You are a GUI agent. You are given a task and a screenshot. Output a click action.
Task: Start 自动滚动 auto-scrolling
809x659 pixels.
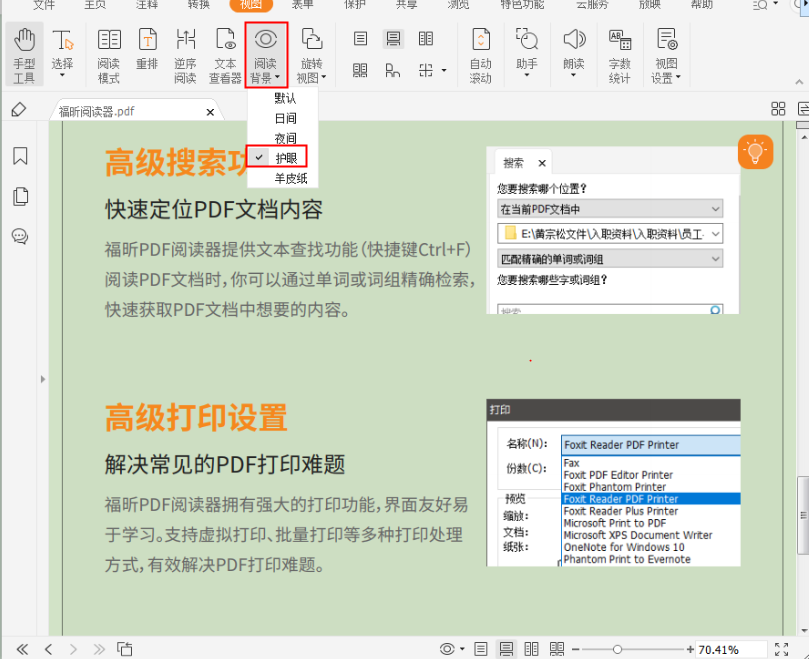click(x=479, y=52)
